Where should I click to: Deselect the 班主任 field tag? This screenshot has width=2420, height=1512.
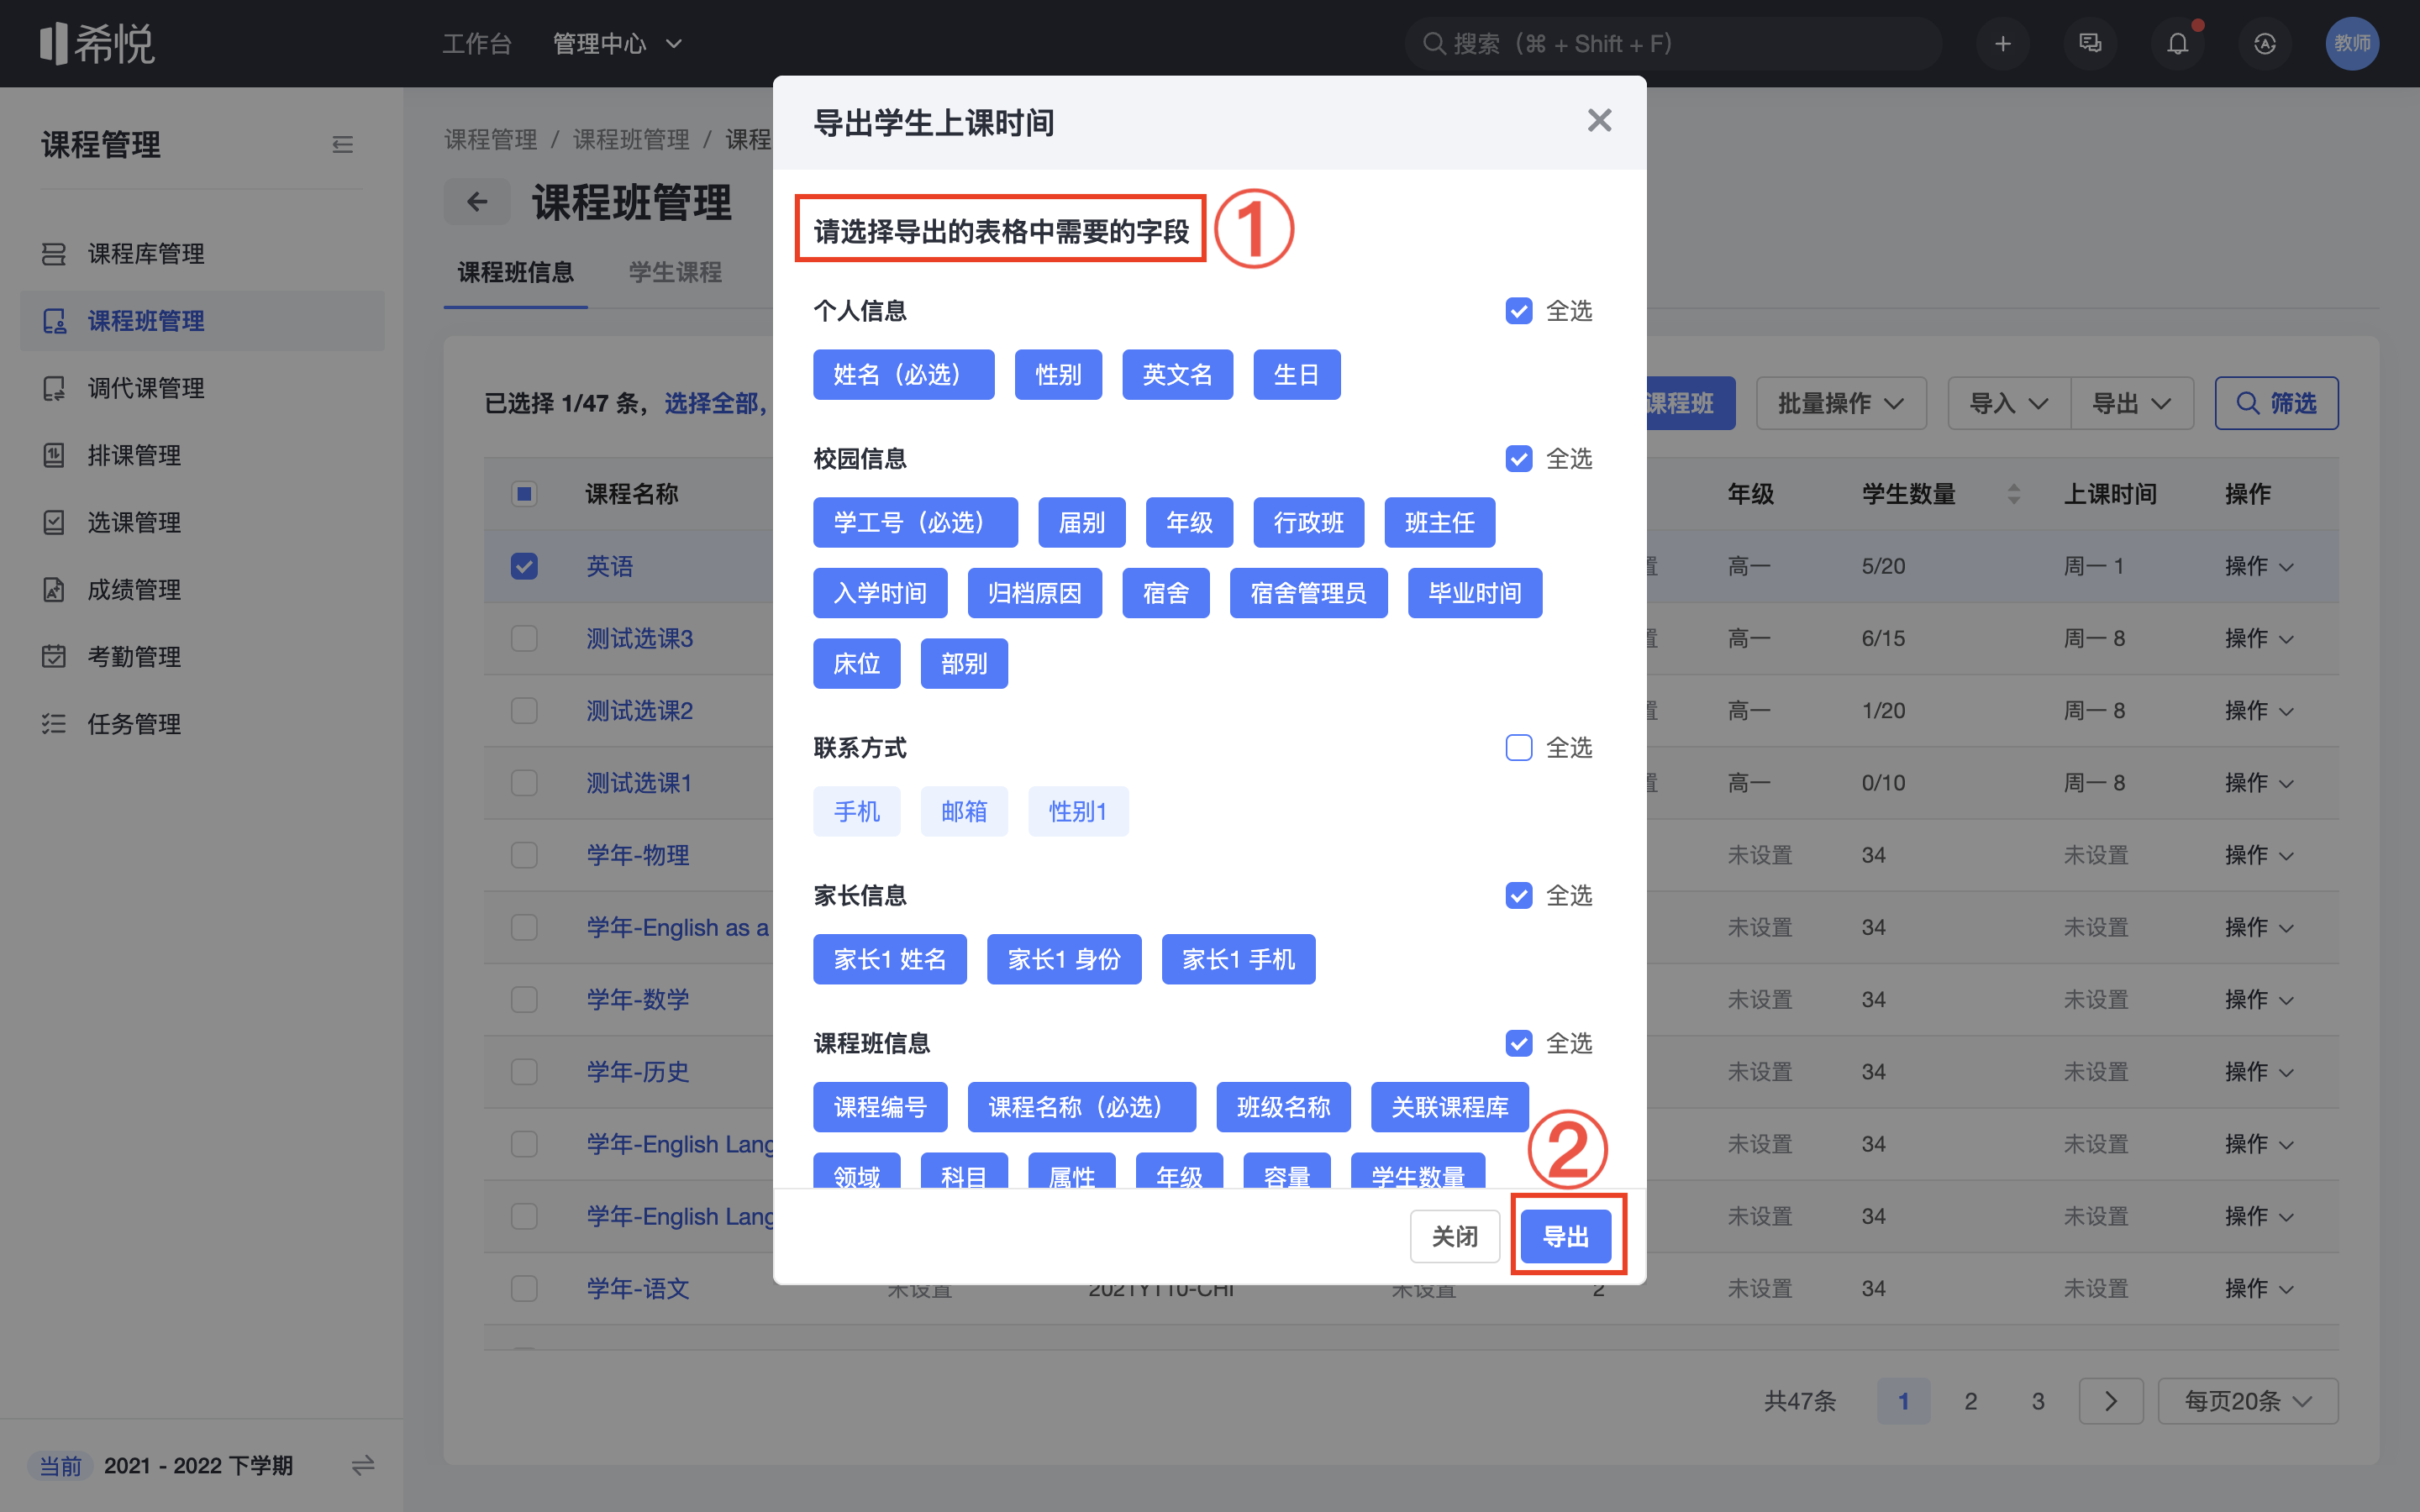tap(1439, 523)
